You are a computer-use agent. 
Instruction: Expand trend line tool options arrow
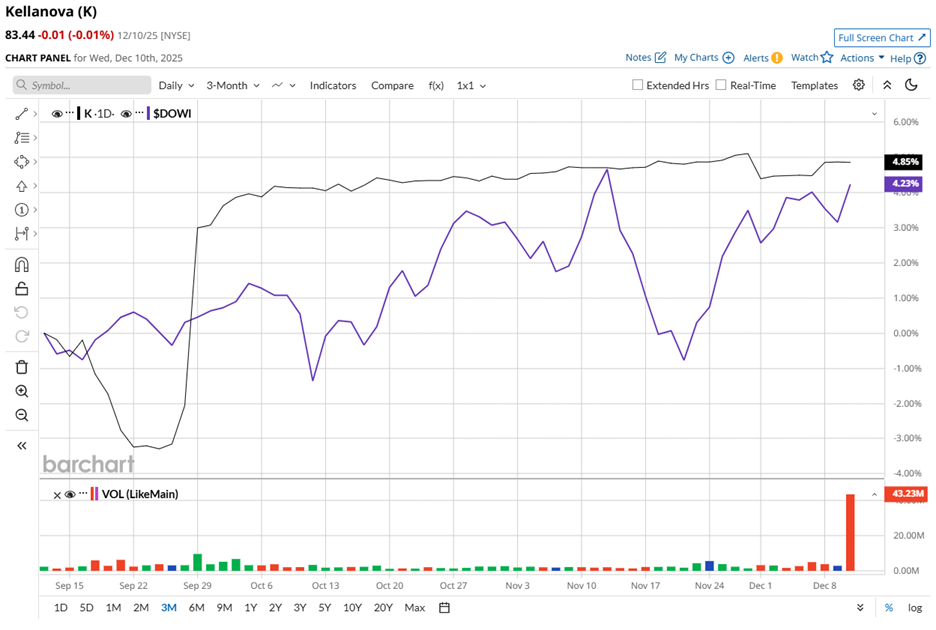point(35,113)
